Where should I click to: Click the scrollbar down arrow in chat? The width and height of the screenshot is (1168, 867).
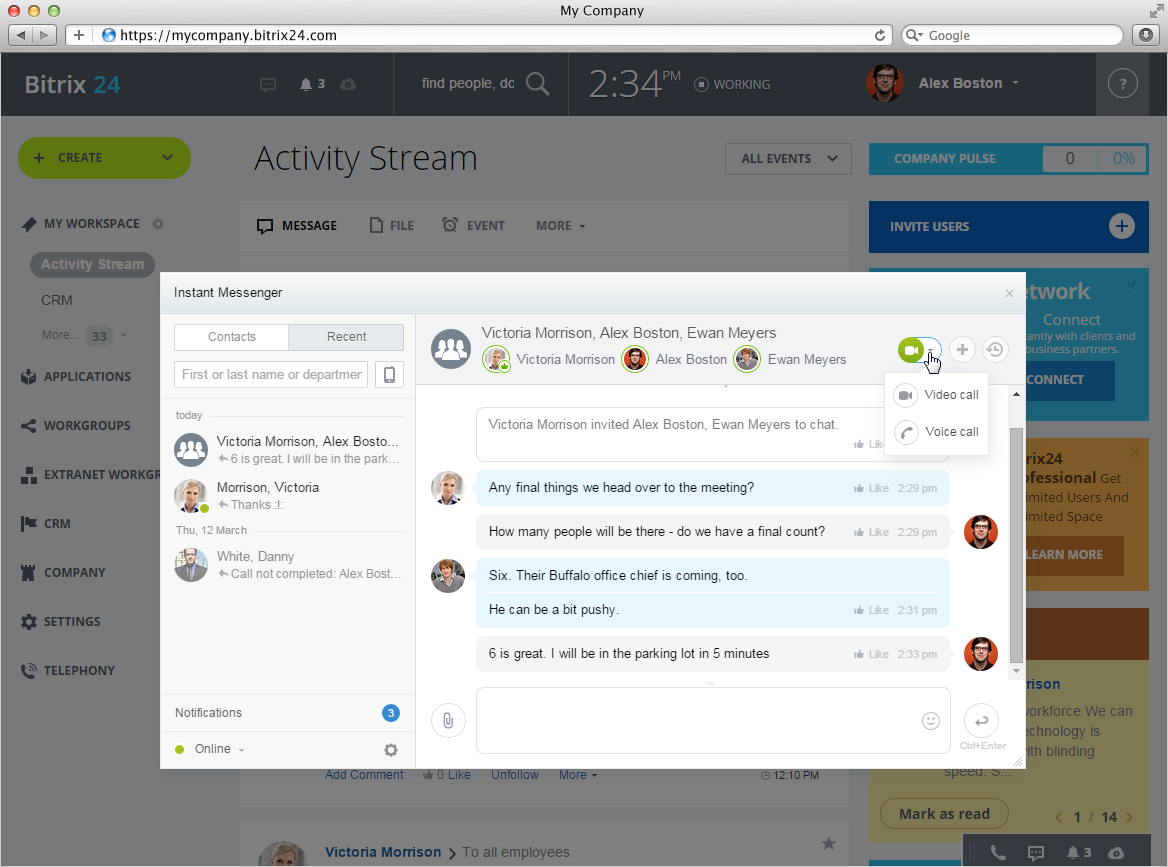[x=1016, y=671]
